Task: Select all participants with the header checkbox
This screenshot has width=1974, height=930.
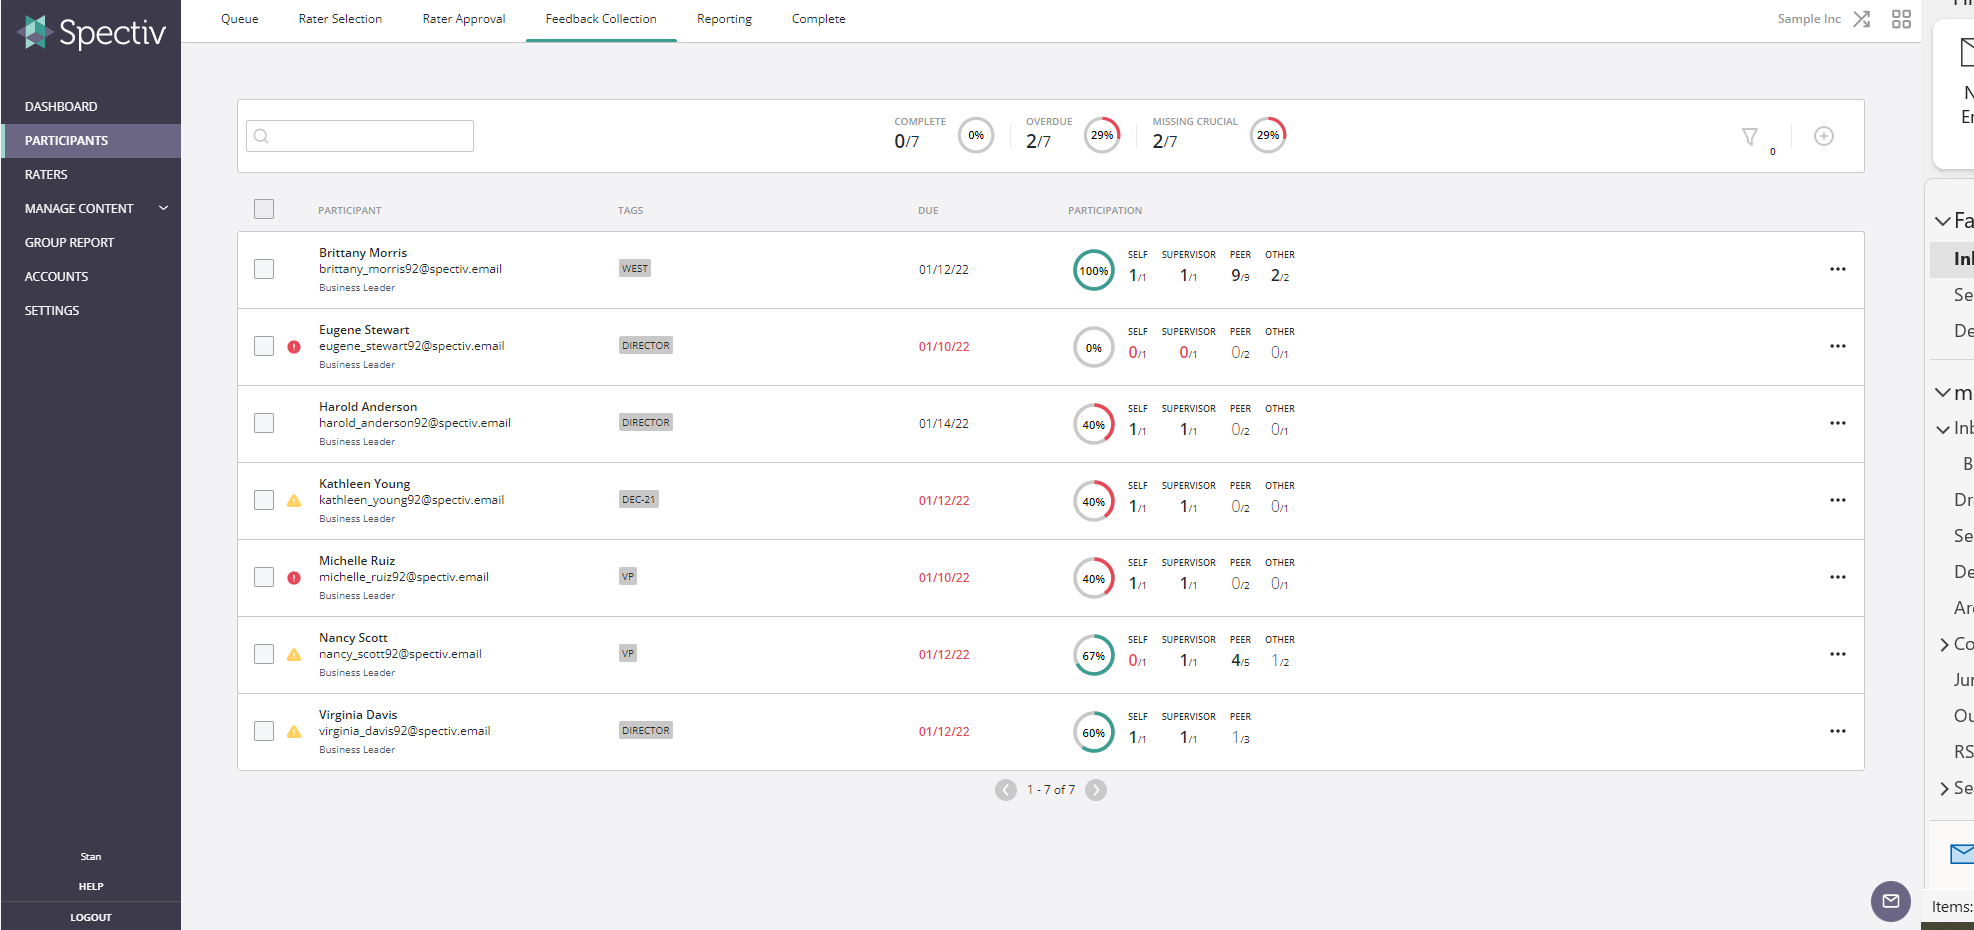Action: (x=264, y=209)
